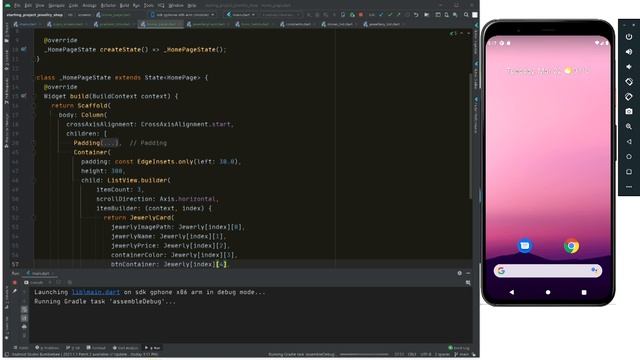This screenshot has width=640, height=360.
Task: Click the editor vertical scrollbar
Action: pos(470,135)
